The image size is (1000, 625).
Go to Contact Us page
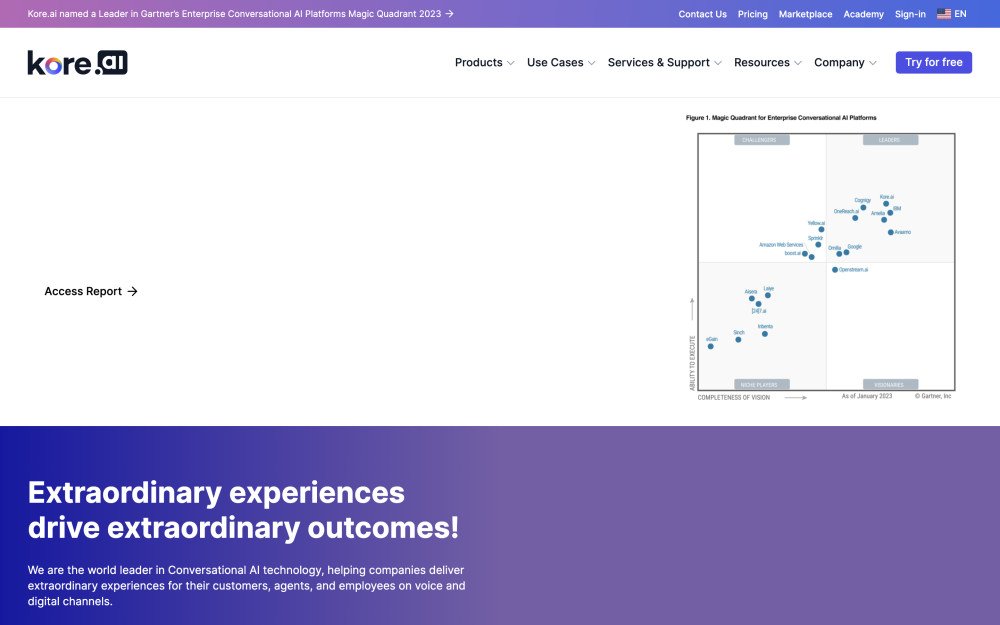702,14
